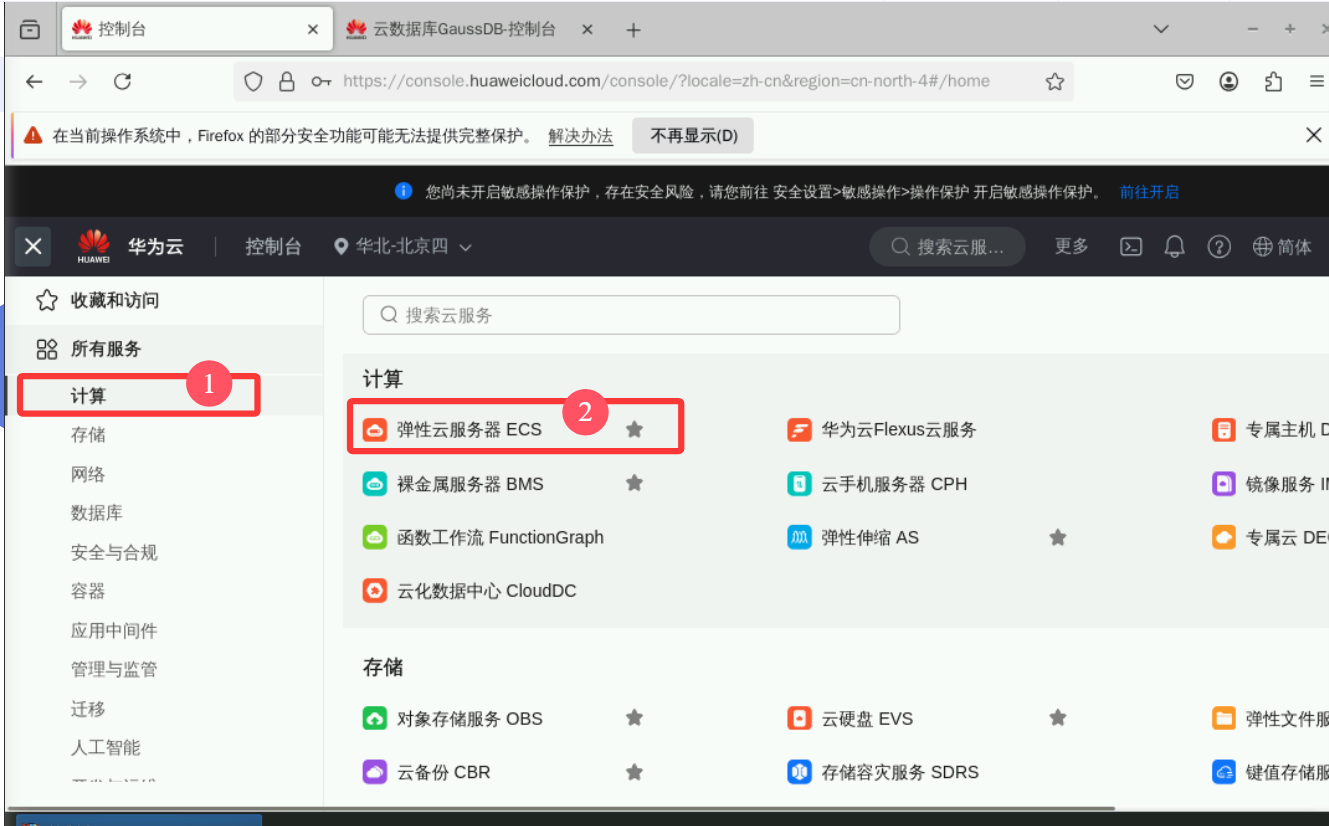Open the 弹性云服务器 ECS service icon
1329x826 pixels.
pyautogui.click(x=374, y=430)
